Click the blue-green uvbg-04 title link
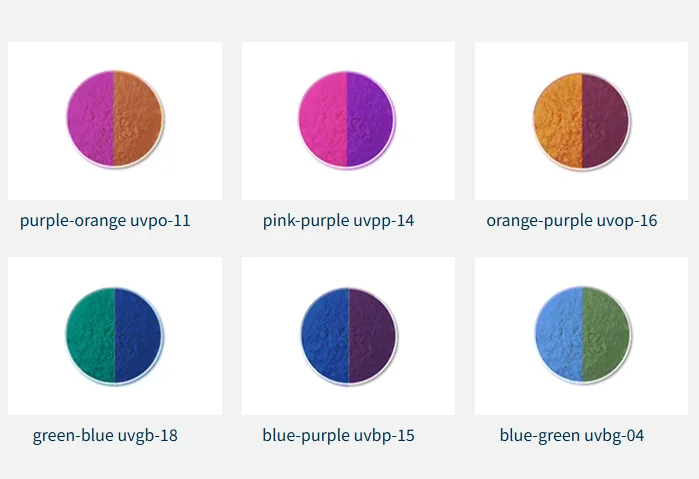Screen dimensions: 699x479 [572, 435]
